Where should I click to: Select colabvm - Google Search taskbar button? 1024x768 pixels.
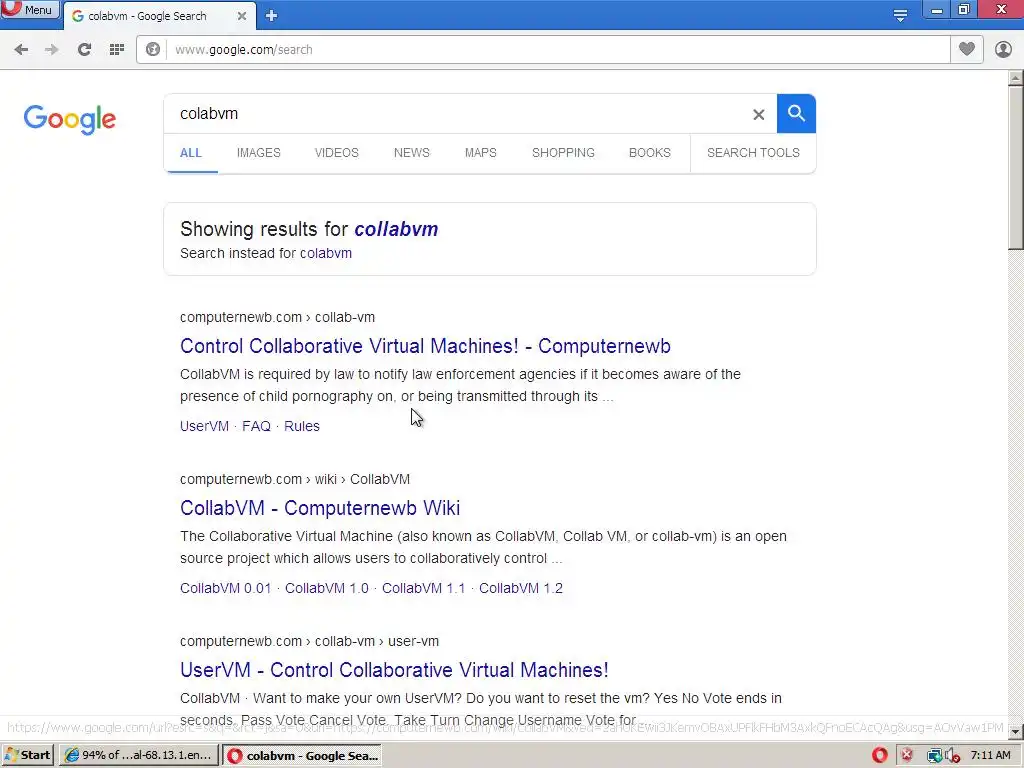click(302, 756)
